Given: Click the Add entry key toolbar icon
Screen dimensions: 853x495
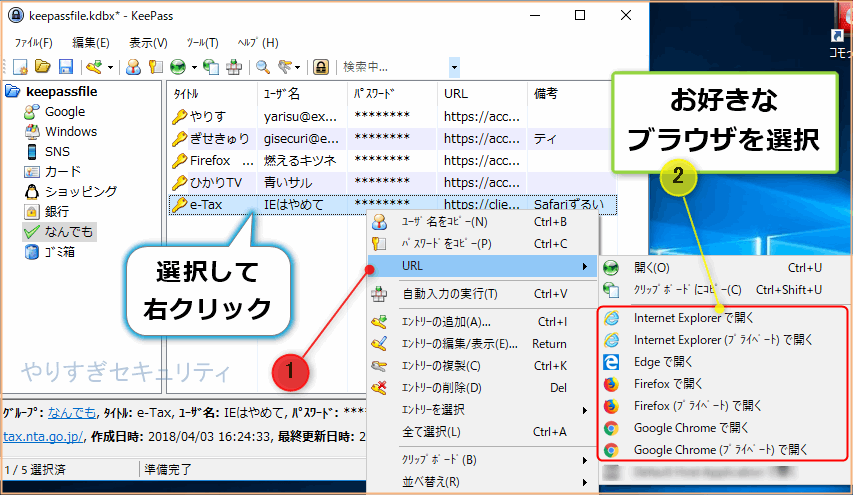Looking at the screenshot, I should [x=94, y=67].
